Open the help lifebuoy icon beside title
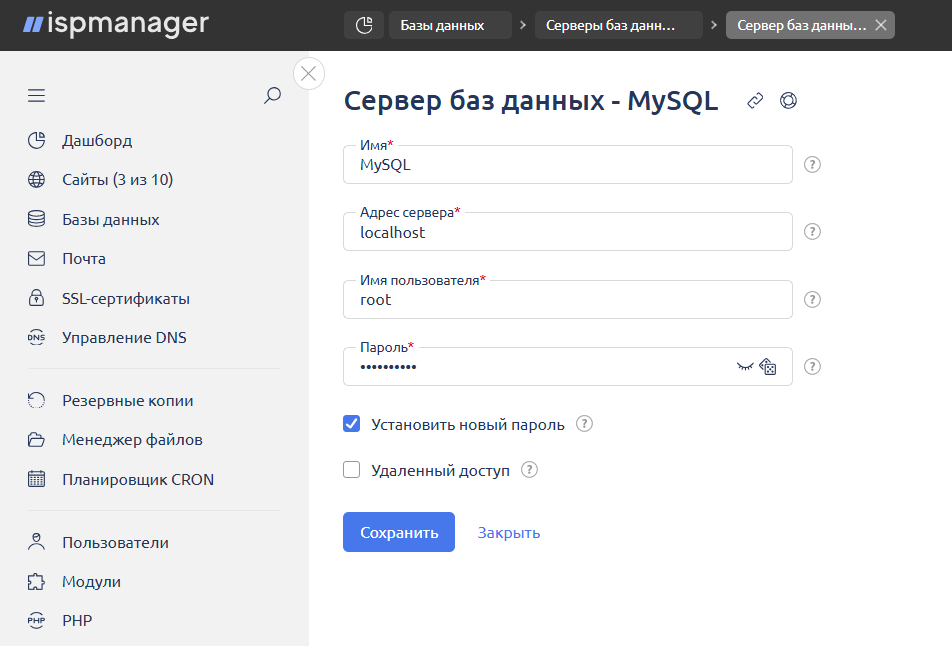The width and height of the screenshot is (952, 646). [788, 100]
